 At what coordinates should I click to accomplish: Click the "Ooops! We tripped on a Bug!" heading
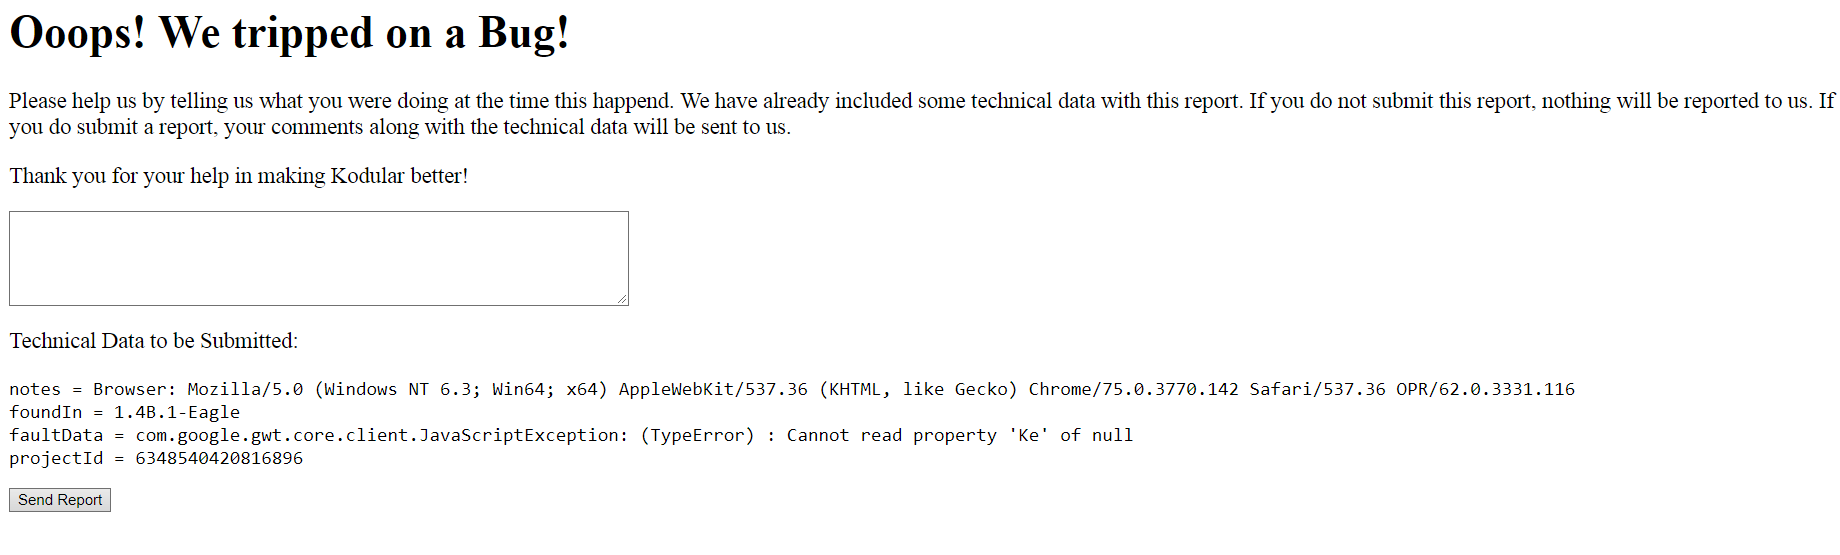click(x=289, y=33)
